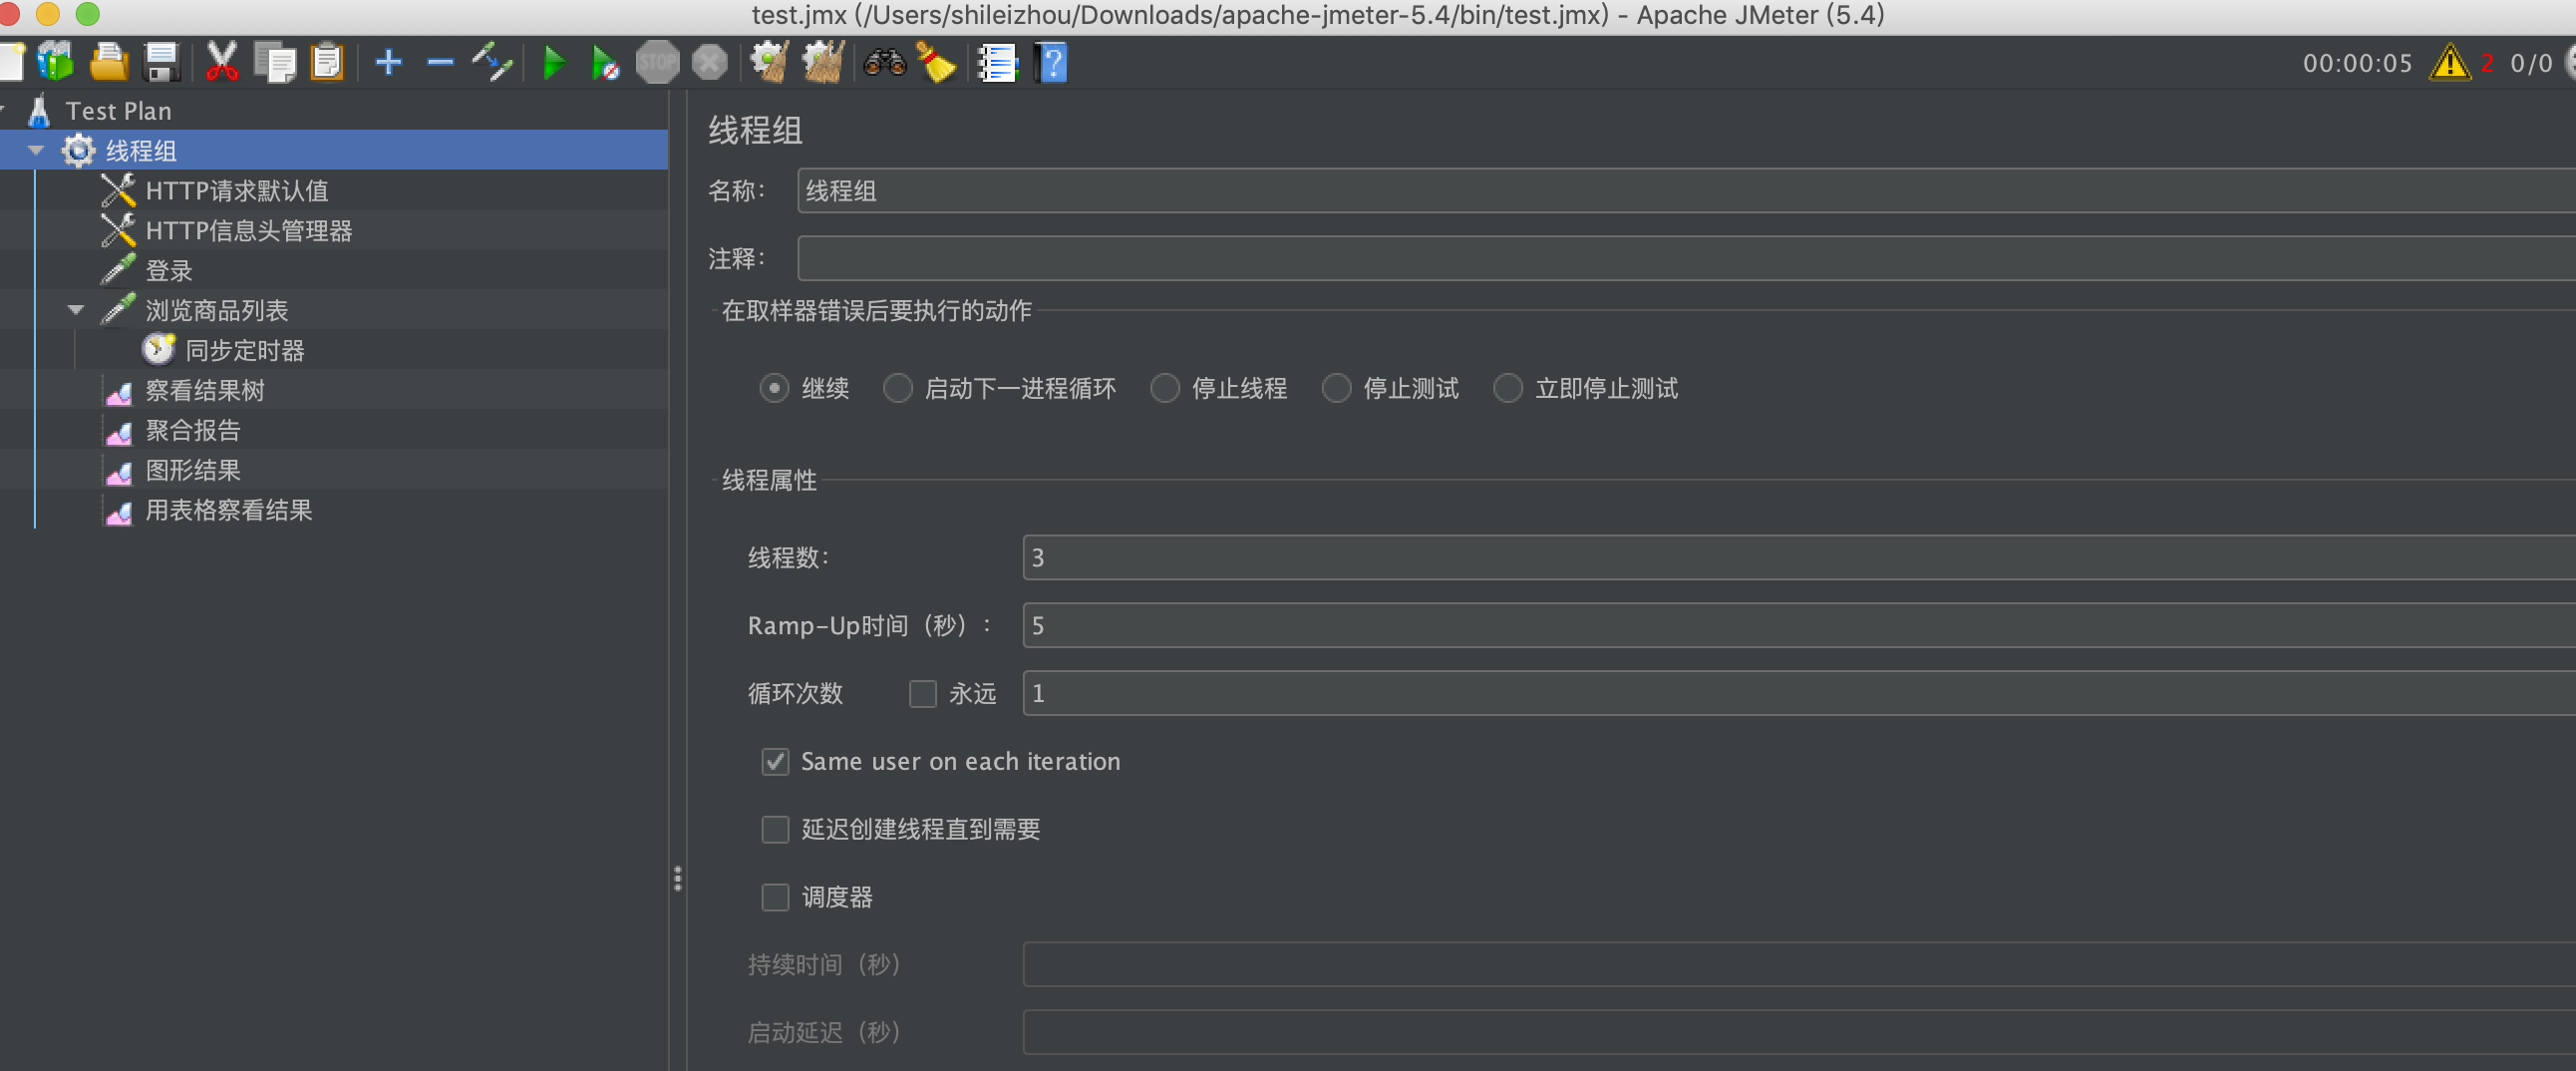Viewport: 2576px width, 1071px height.
Task: Click the 循环次数 value field
Action: point(1799,693)
